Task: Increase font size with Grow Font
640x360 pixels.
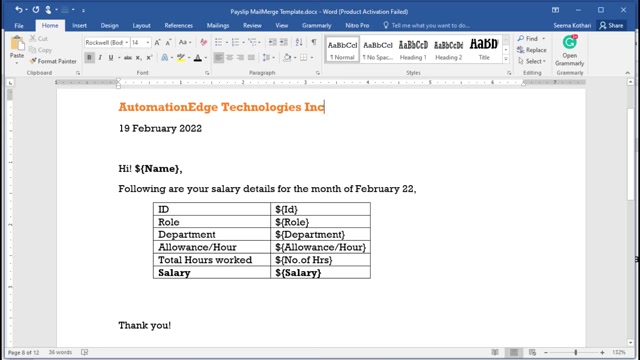Action: pyautogui.click(x=157, y=42)
